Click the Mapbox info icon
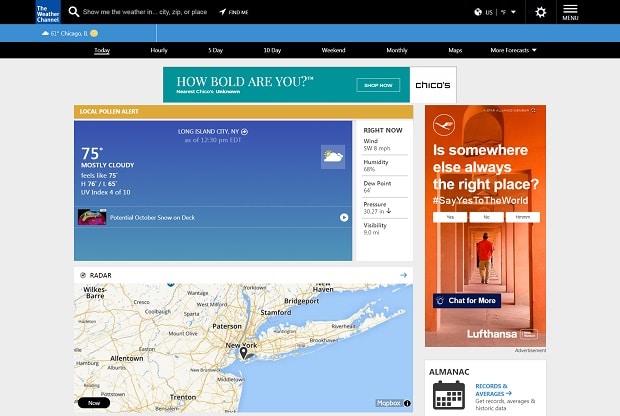 click(407, 403)
